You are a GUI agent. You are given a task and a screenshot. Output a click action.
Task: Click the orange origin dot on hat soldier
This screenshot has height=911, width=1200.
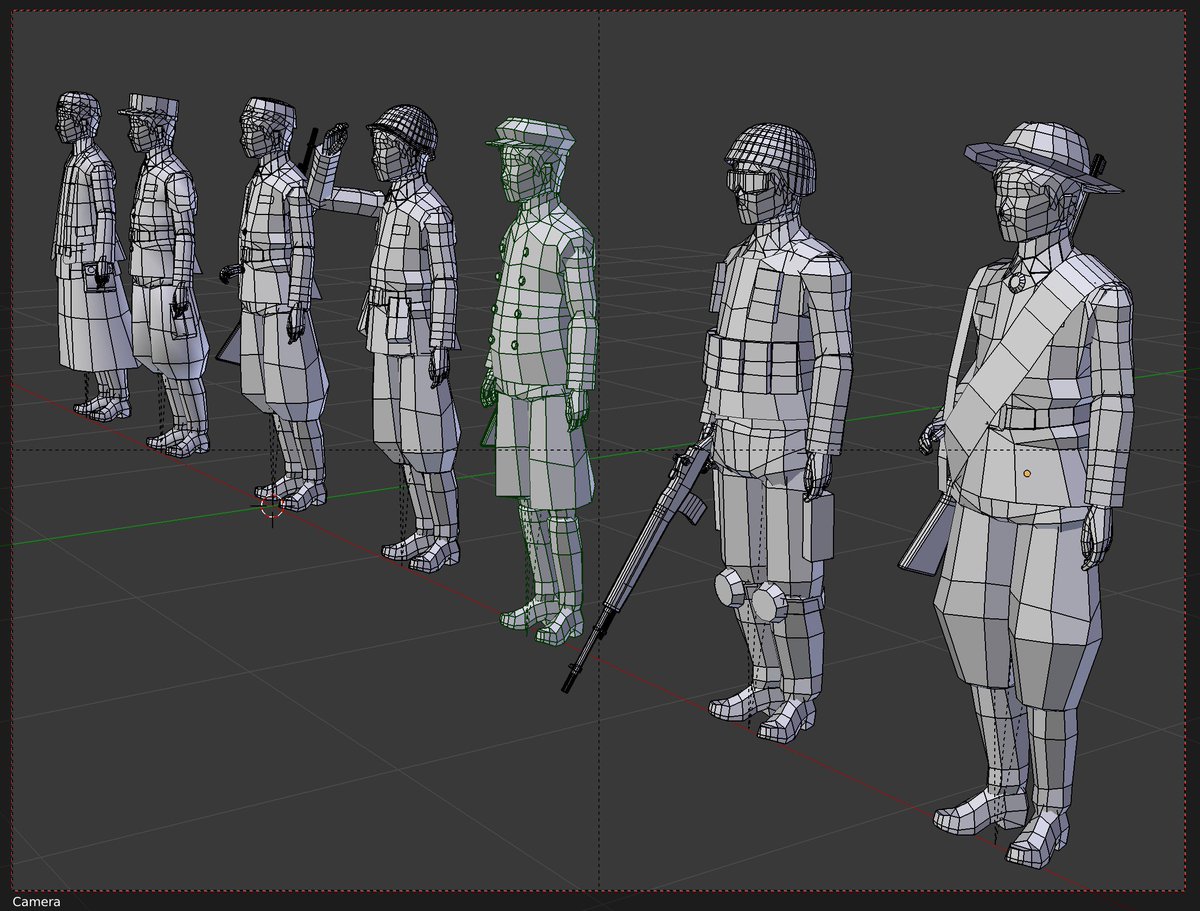click(1027, 472)
